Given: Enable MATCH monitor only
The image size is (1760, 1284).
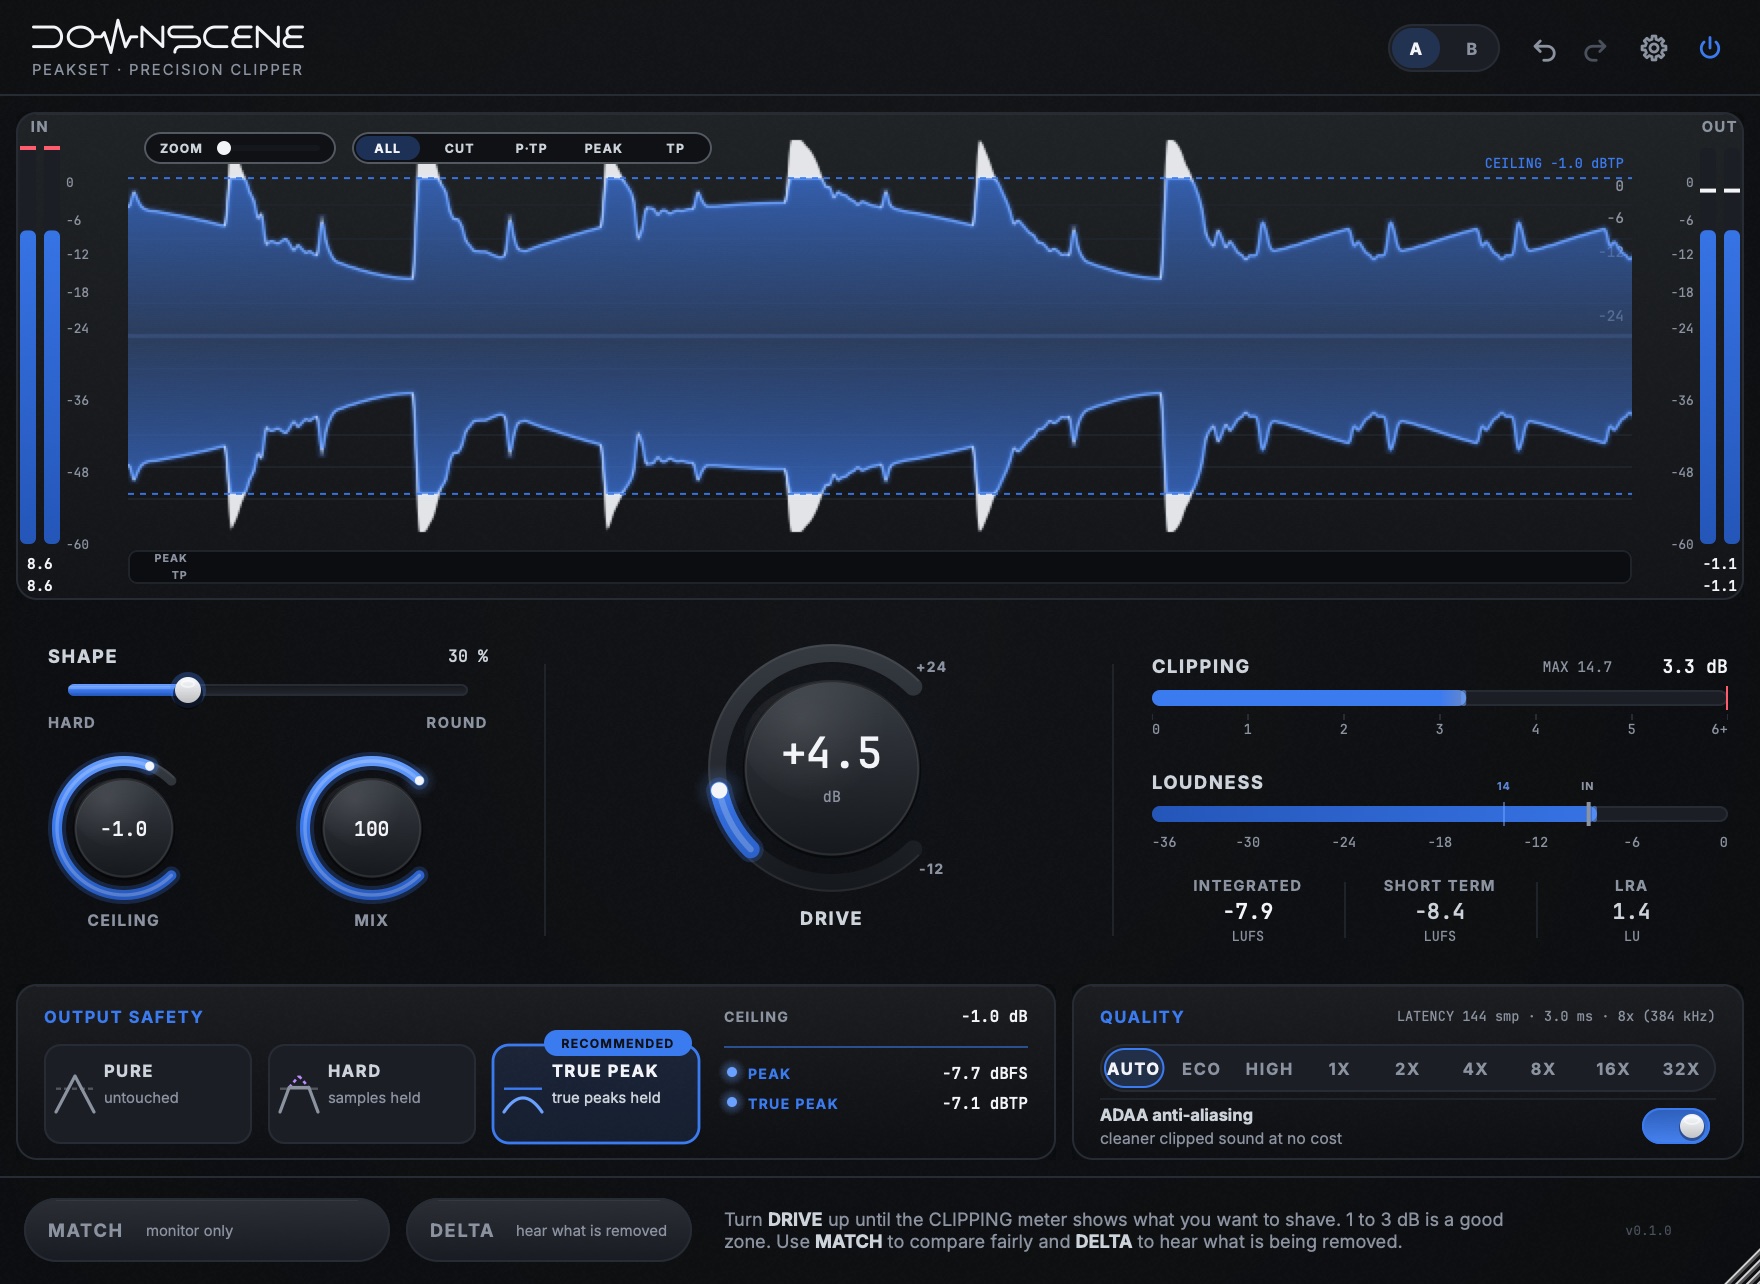Looking at the screenshot, I should point(206,1230).
